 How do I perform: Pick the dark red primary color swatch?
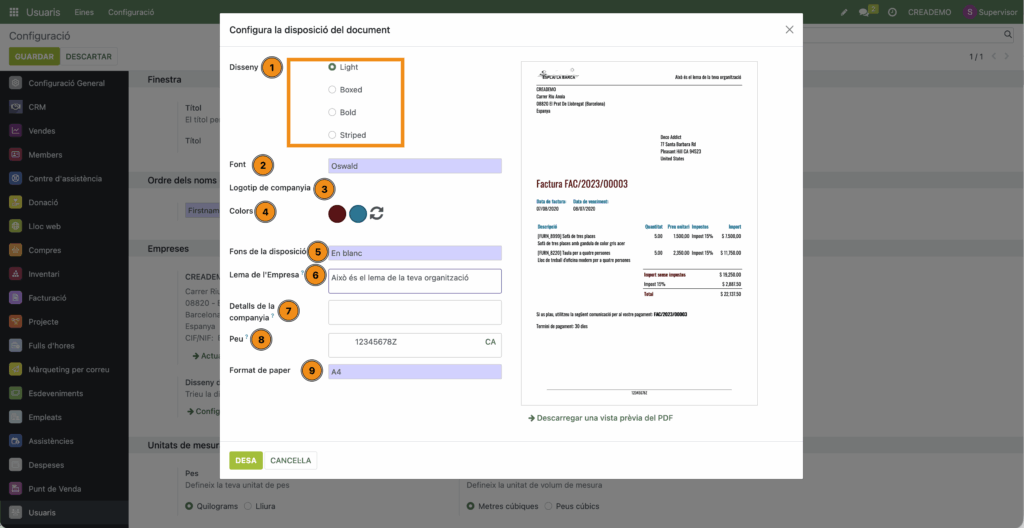click(337, 213)
